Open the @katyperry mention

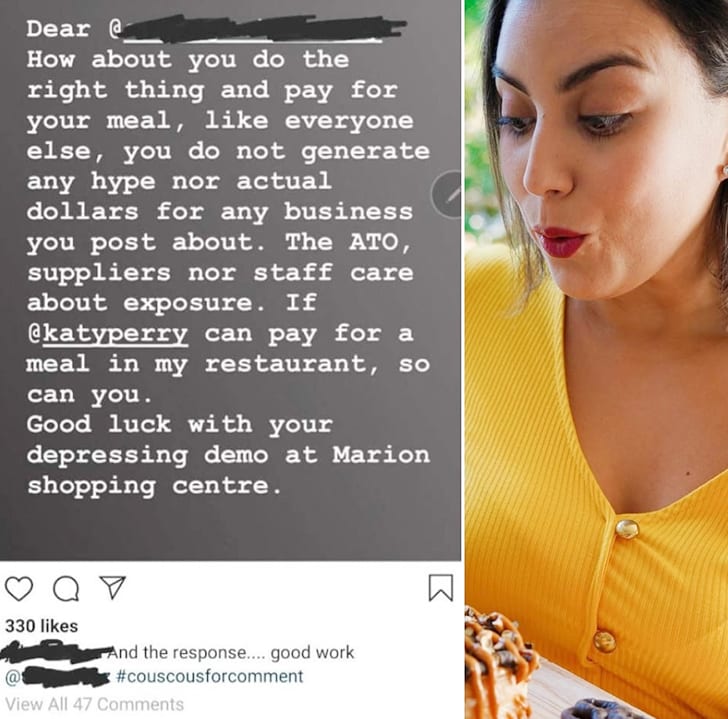pyautogui.click(x=108, y=334)
